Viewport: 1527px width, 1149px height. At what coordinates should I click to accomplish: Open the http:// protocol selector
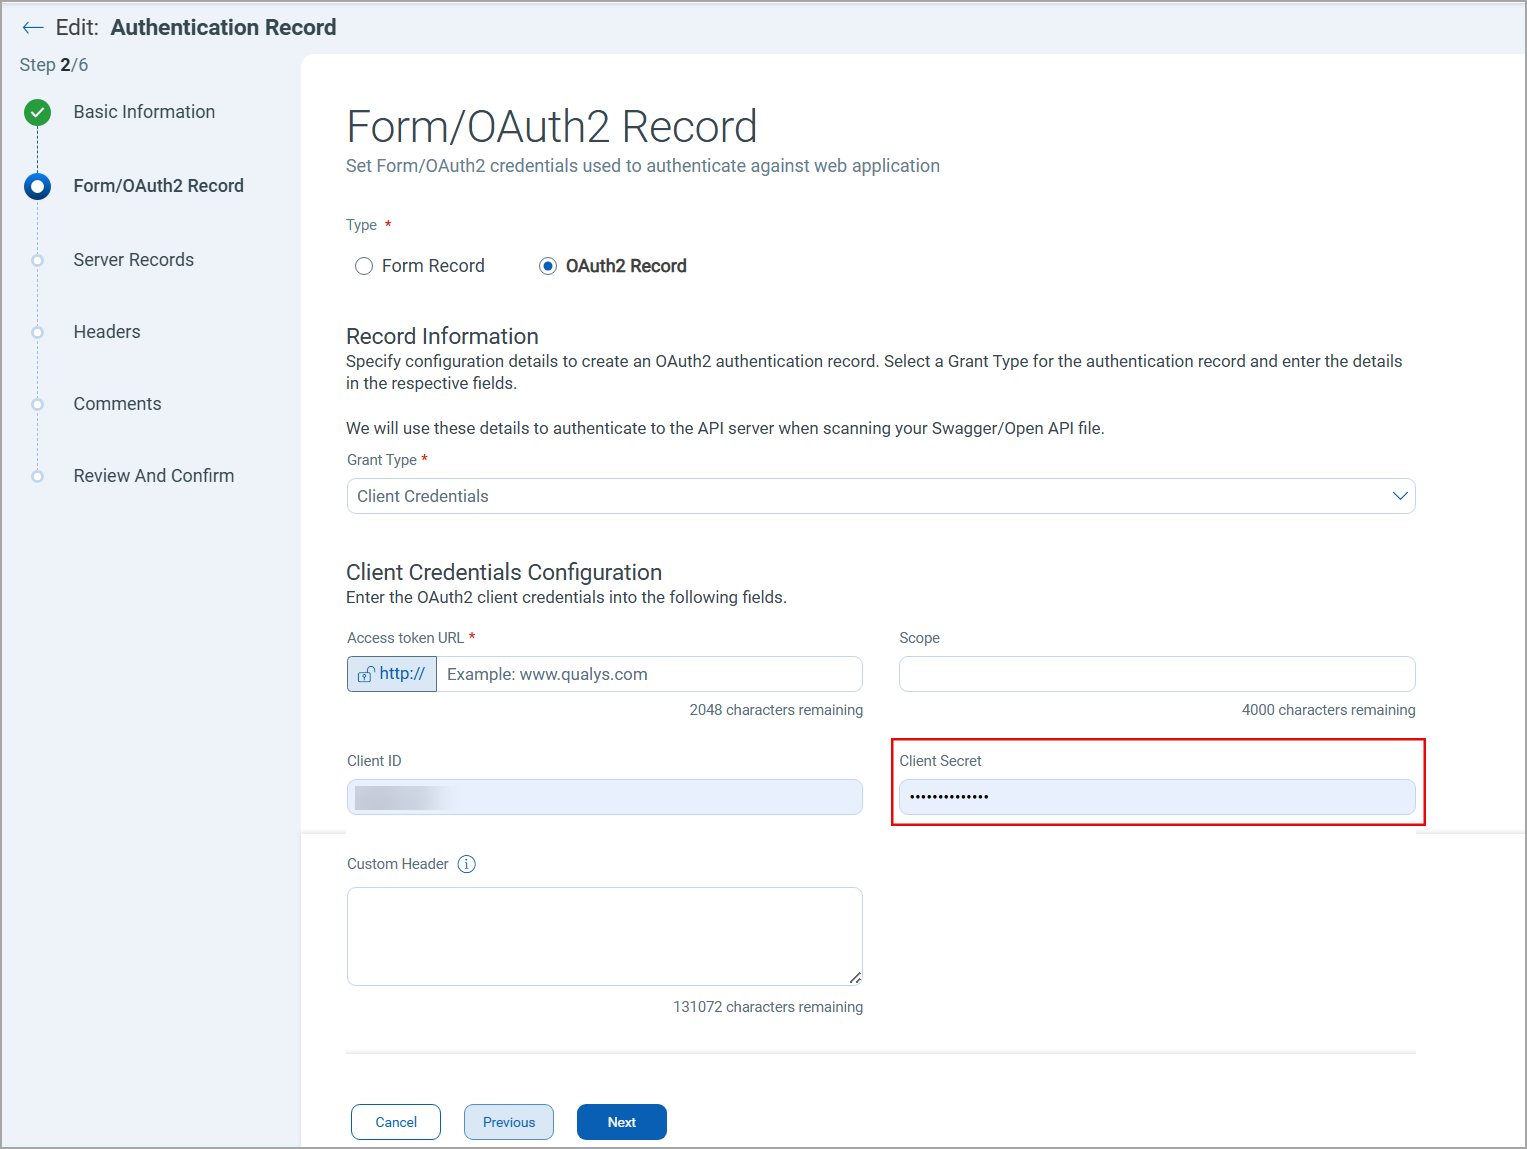click(x=392, y=674)
